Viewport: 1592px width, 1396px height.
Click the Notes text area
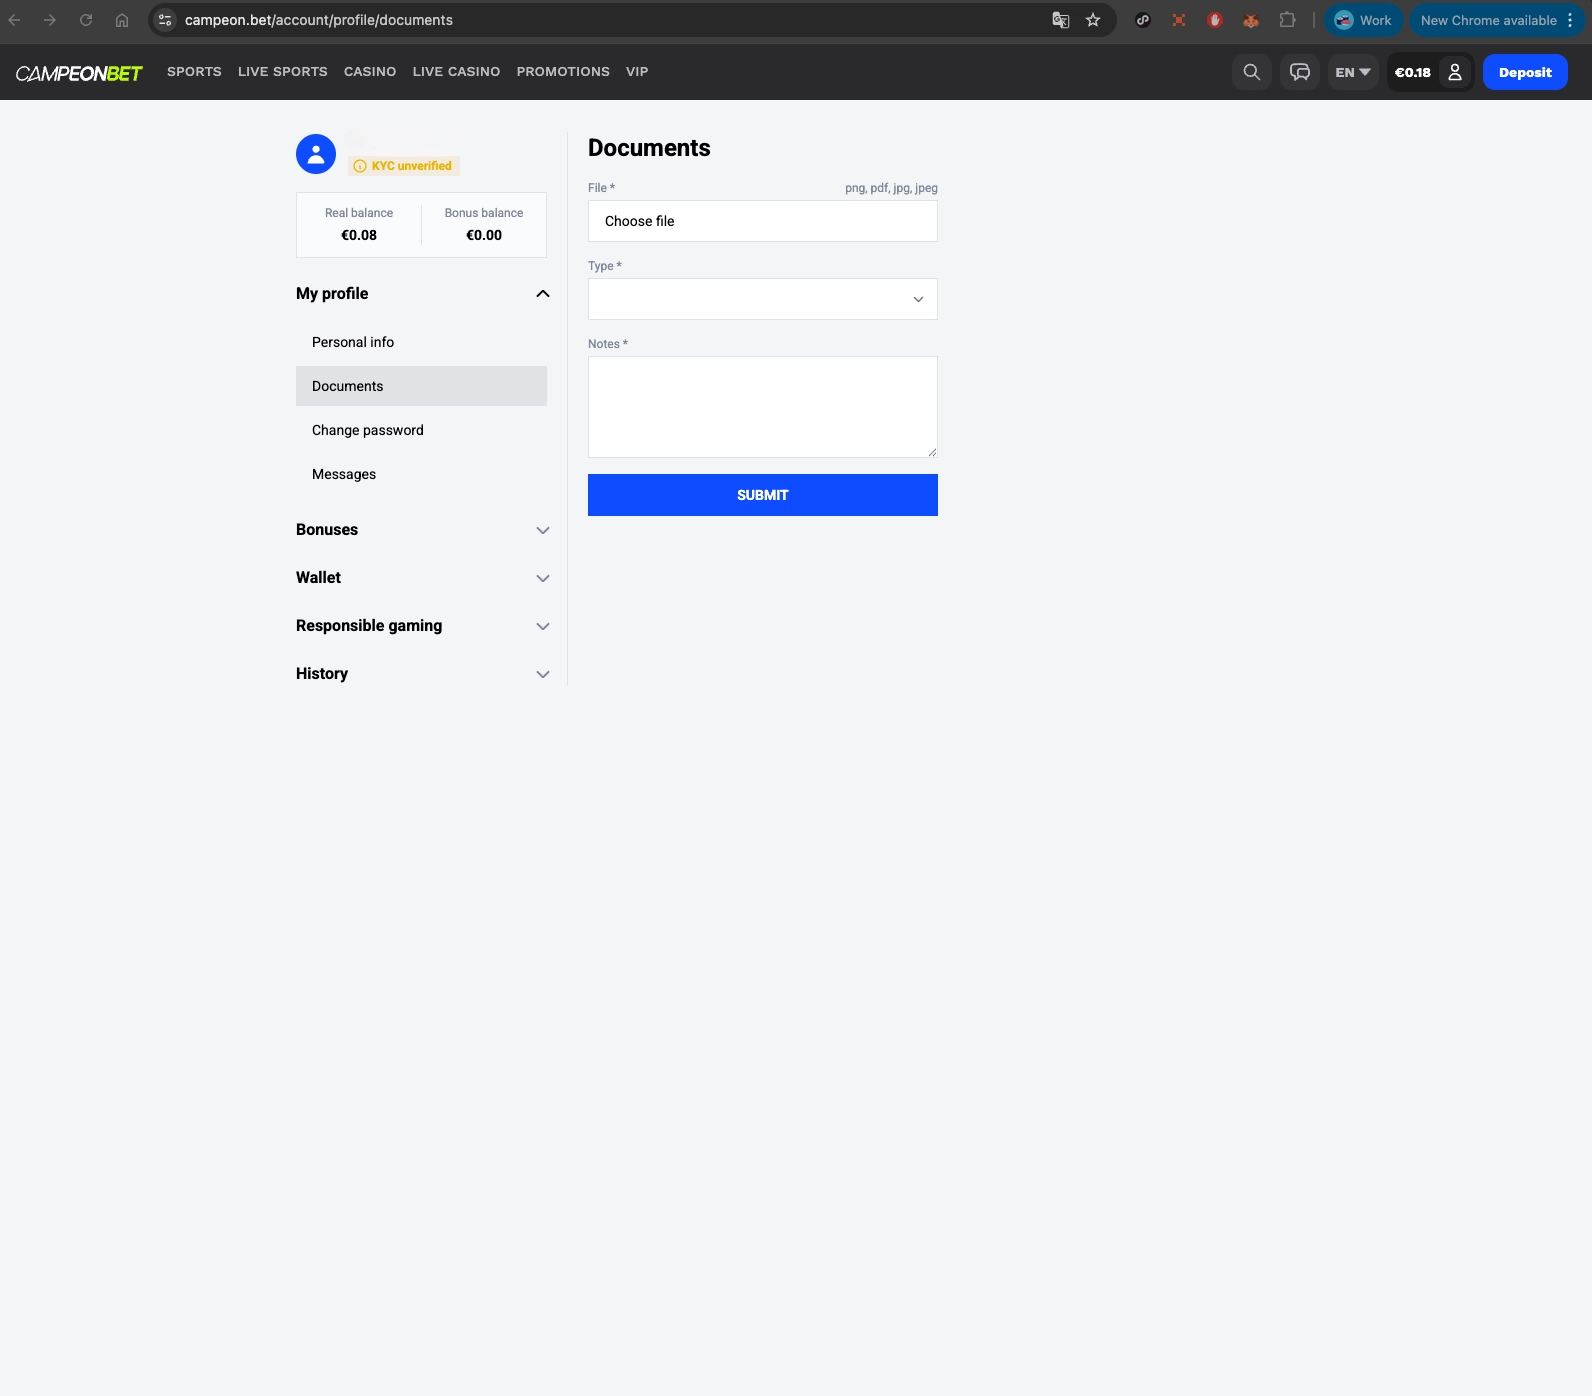point(762,407)
